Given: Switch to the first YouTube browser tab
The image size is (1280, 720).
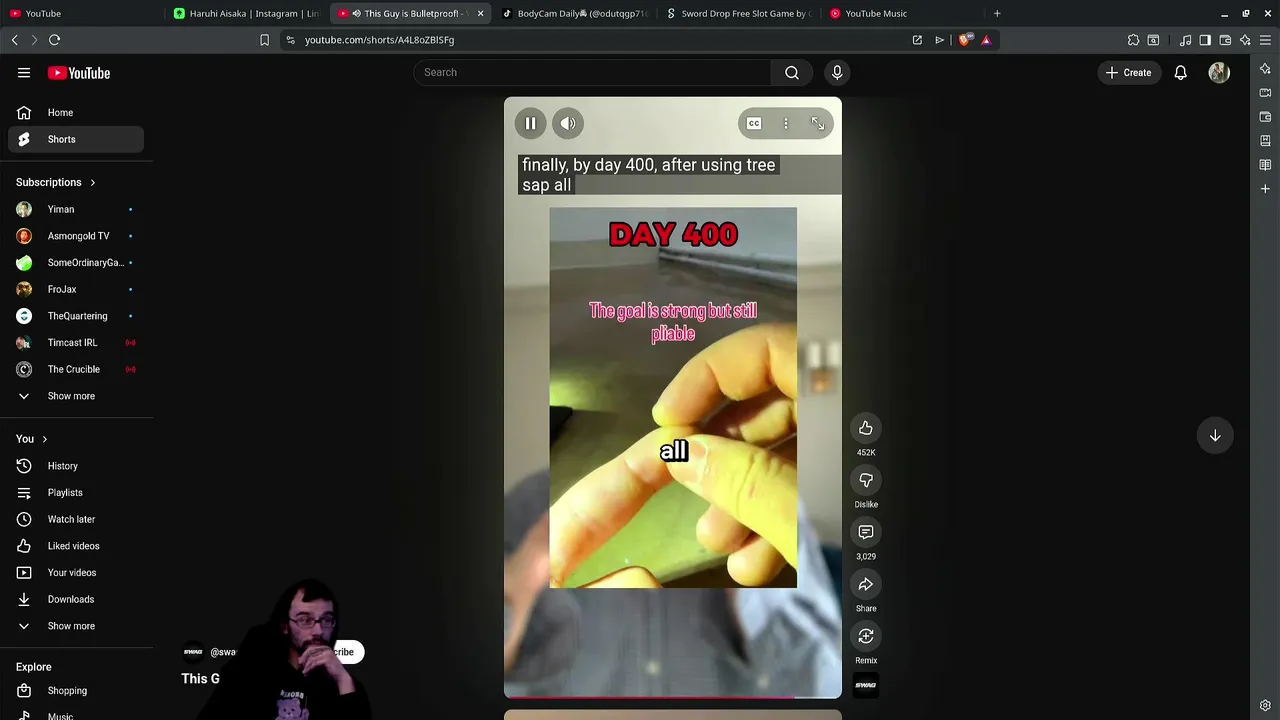Looking at the screenshot, I should (84, 13).
